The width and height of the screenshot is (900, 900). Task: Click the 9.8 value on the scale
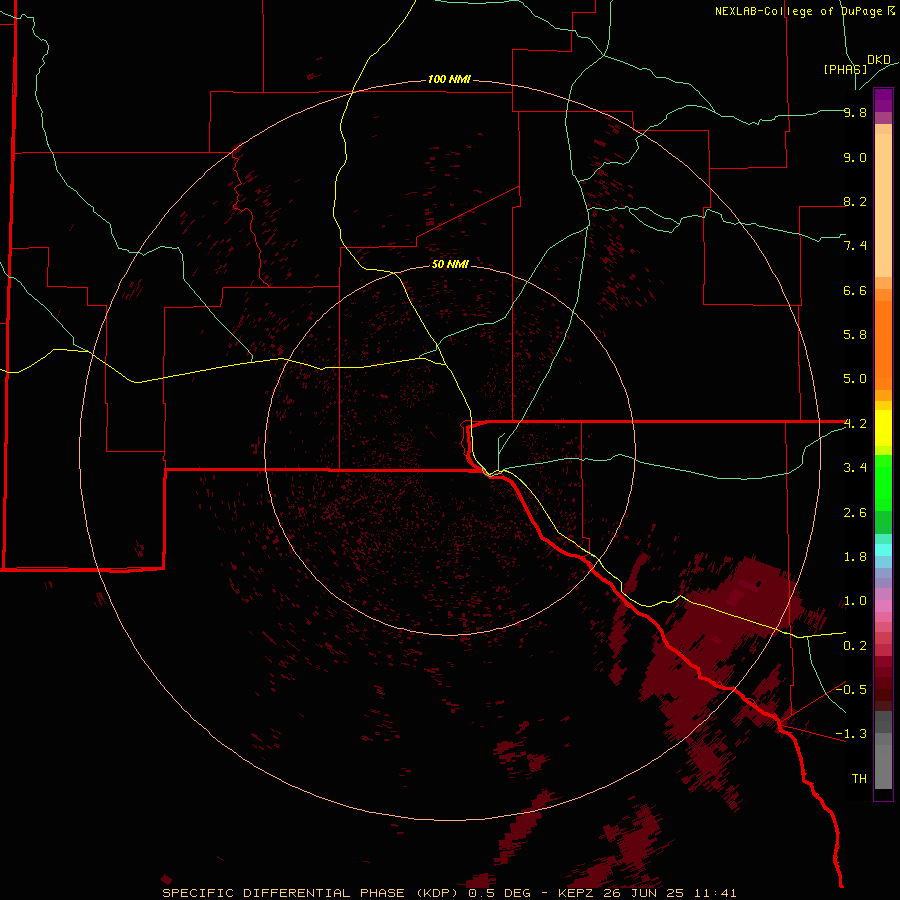(x=855, y=112)
